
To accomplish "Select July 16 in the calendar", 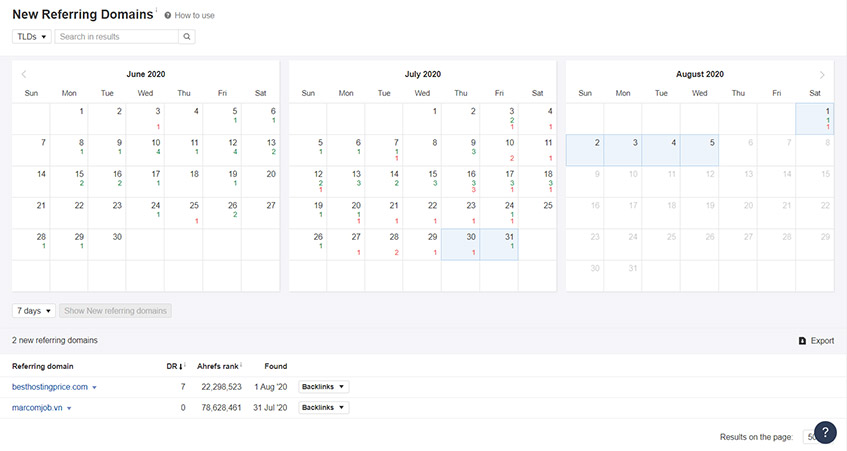I will click(x=460, y=181).
